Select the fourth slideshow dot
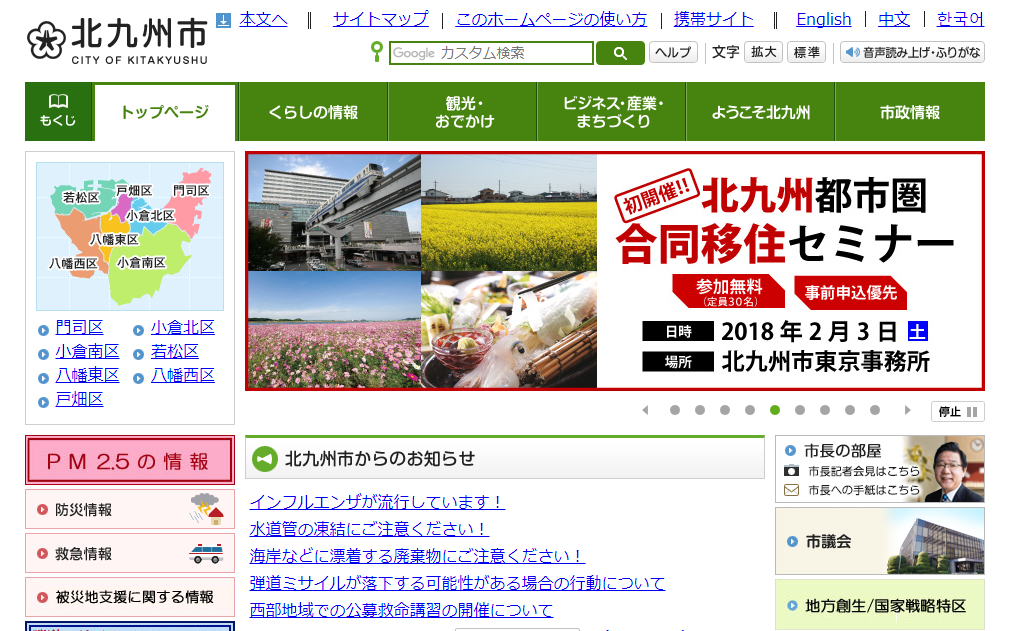This screenshot has width=1015, height=631. click(750, 410)
